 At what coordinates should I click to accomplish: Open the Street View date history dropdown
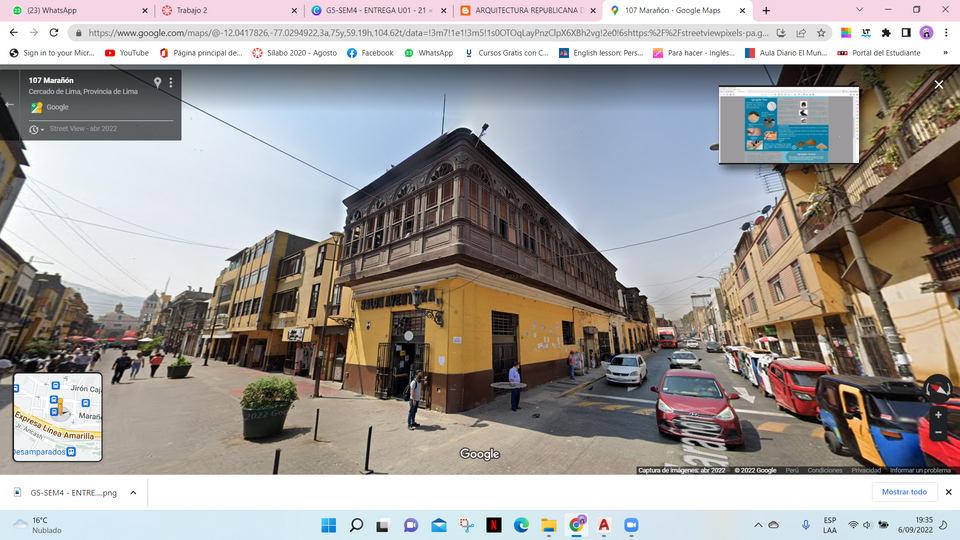coord(37,129)
